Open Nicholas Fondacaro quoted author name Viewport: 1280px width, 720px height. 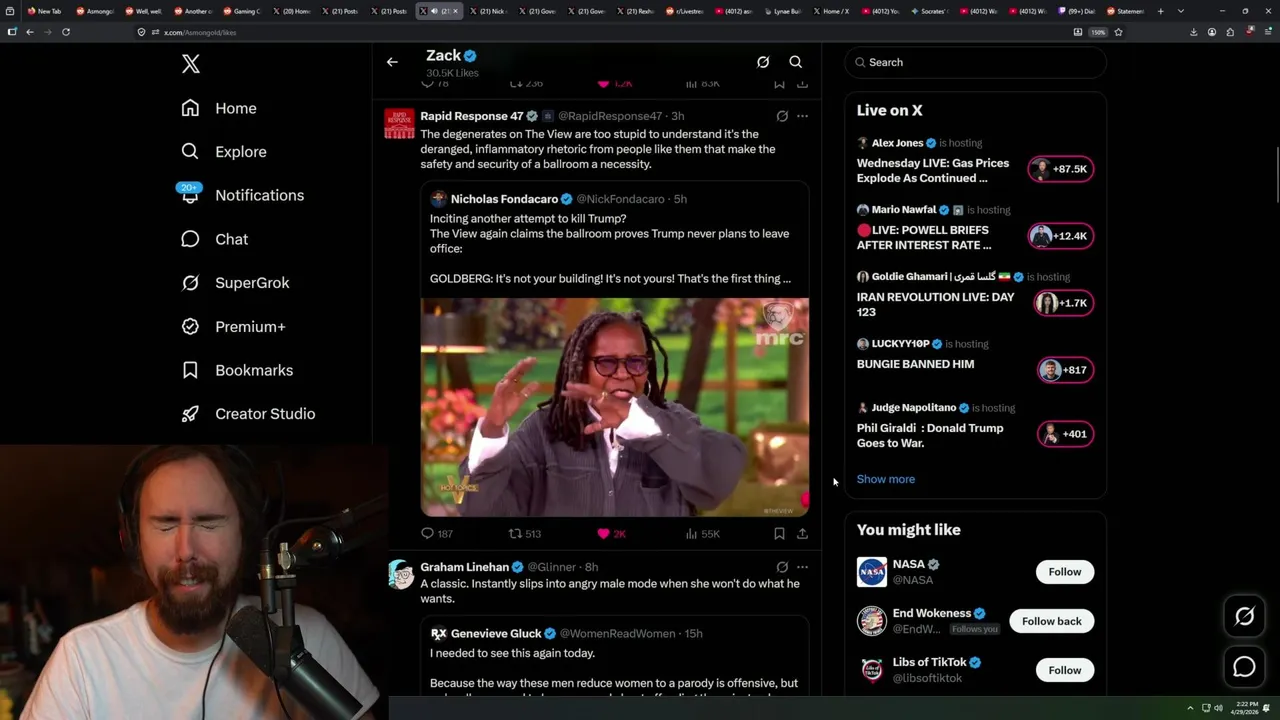tap(504, 199)
